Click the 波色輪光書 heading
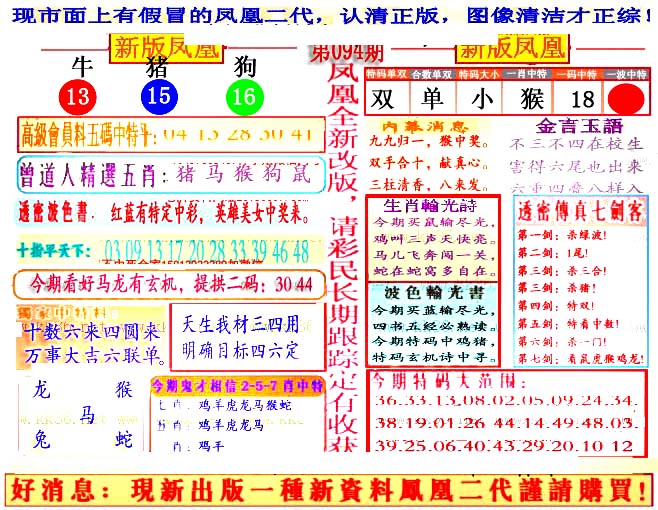This screenshot has height=510, width=658. 434,293
